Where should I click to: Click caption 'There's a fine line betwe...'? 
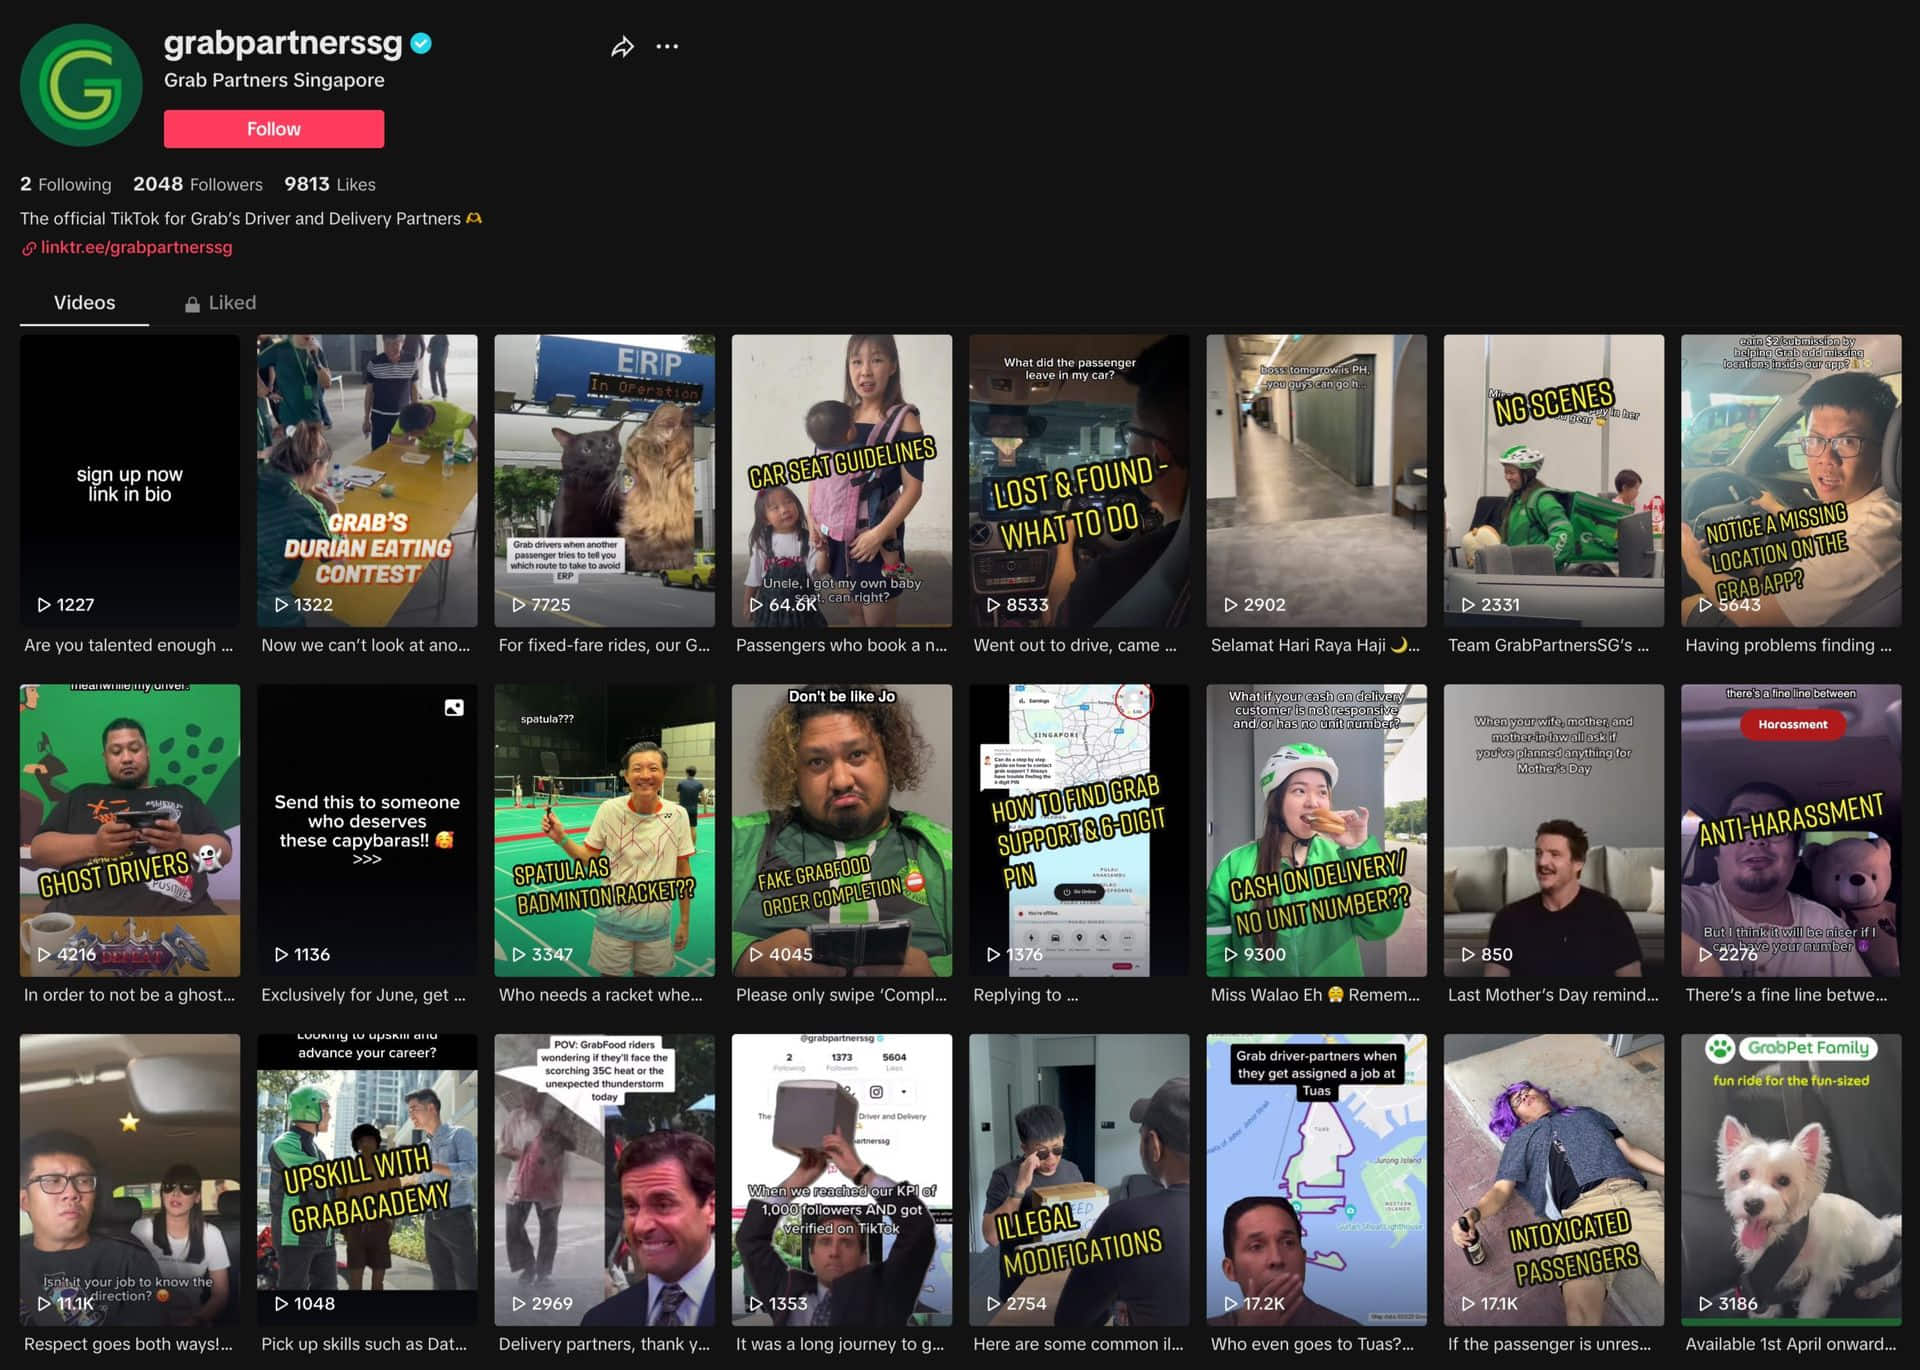tap(1786, 995)
